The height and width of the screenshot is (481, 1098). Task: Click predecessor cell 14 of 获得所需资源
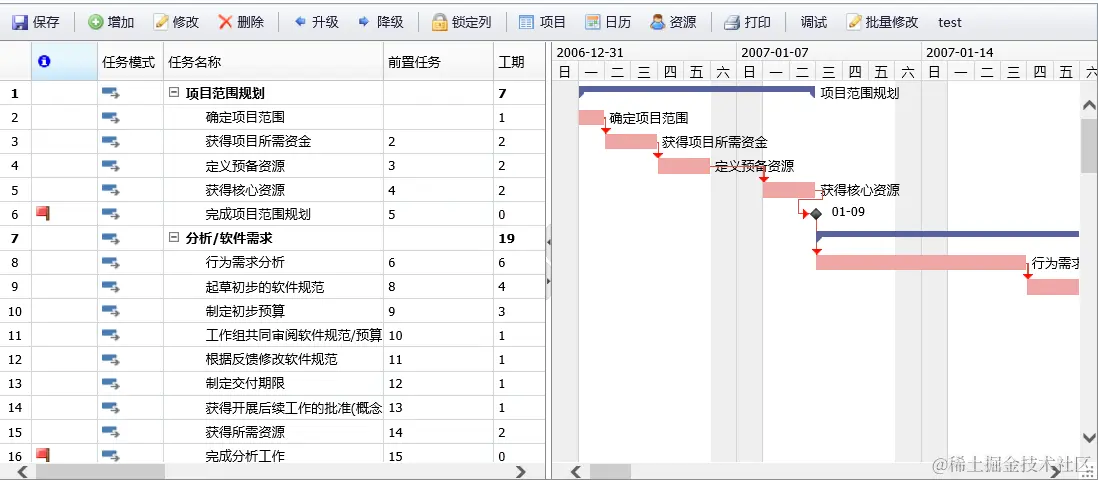click(438, 432)
